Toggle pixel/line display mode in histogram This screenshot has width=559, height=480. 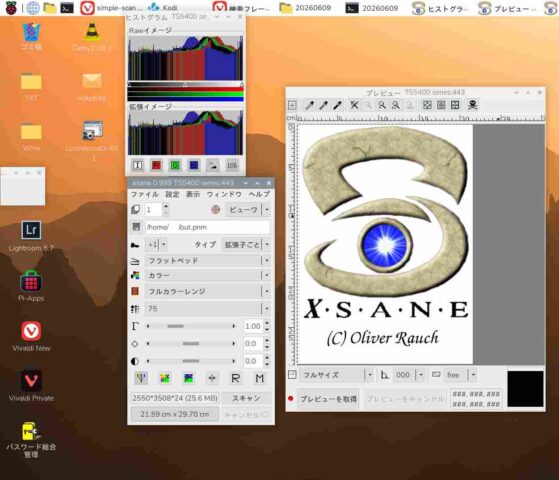213,165
